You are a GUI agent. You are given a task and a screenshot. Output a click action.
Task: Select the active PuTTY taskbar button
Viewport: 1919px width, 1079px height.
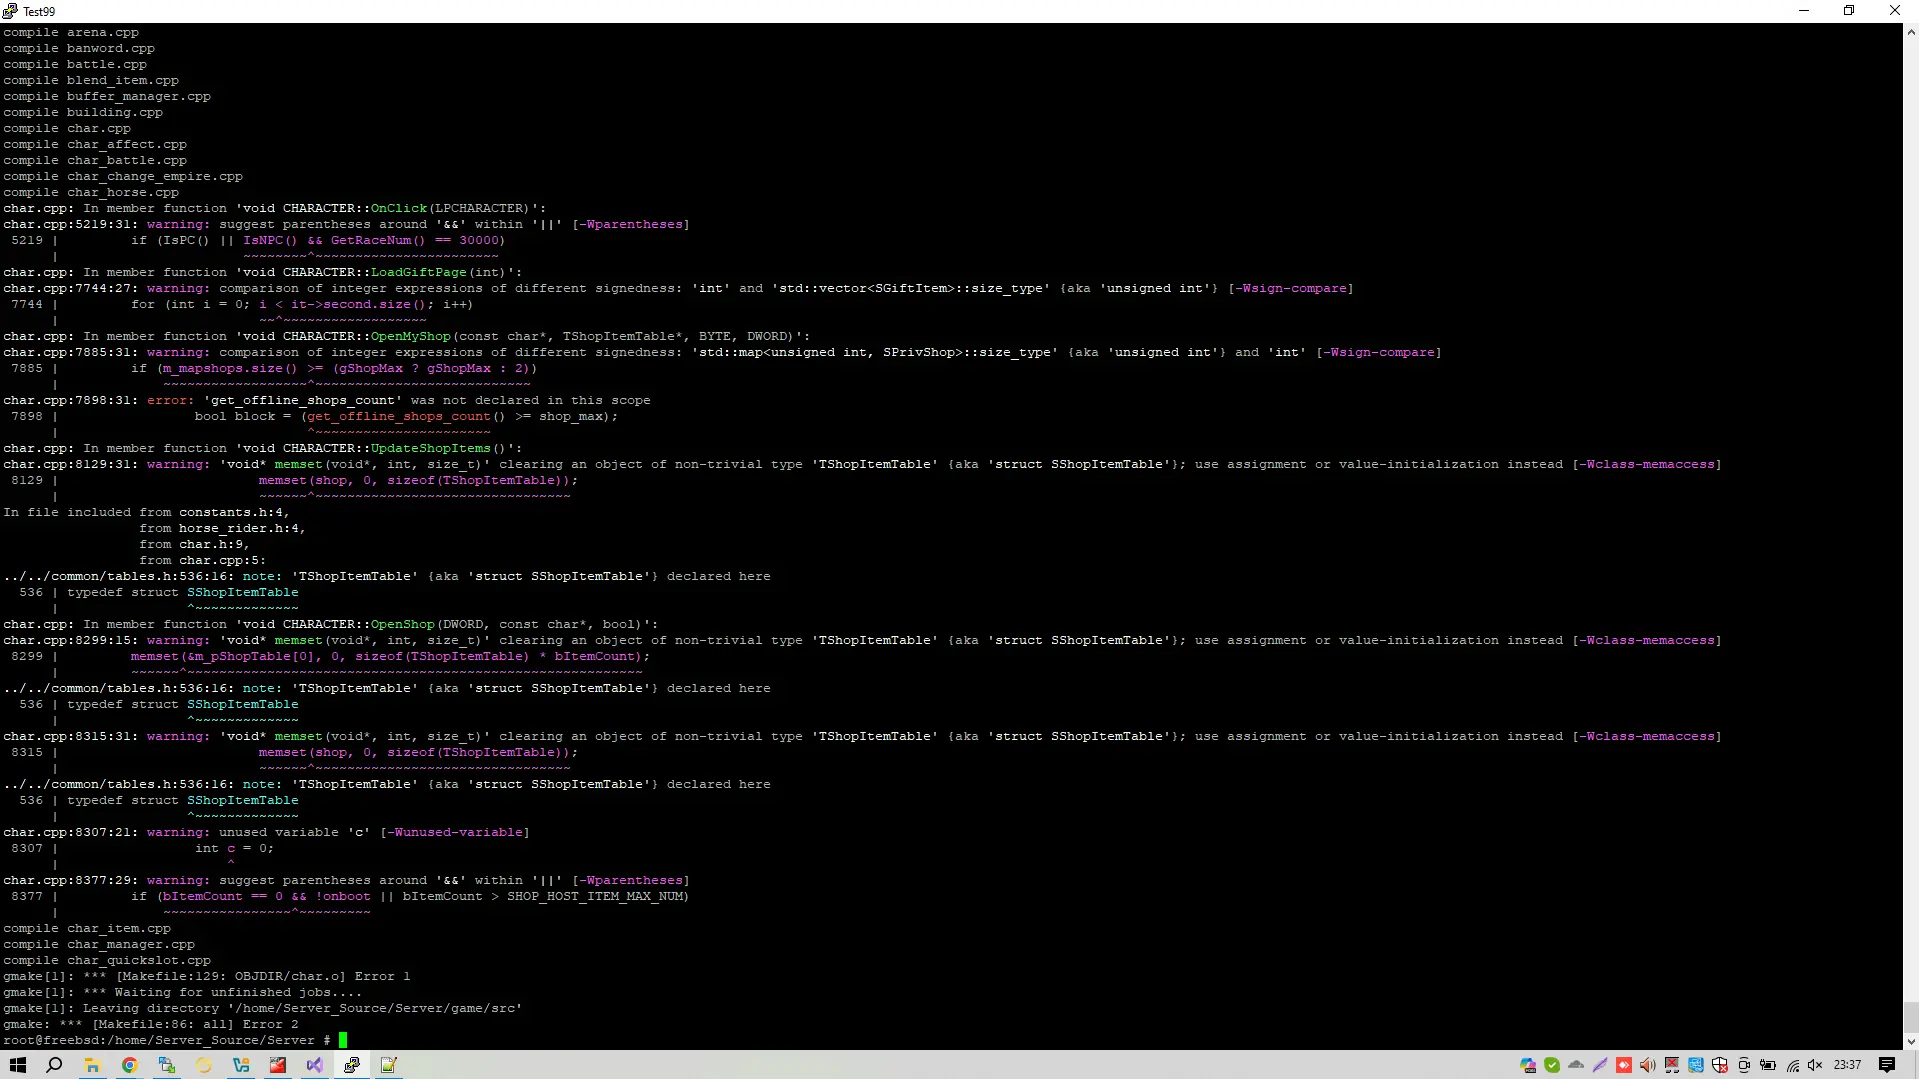coord(352,1065)
